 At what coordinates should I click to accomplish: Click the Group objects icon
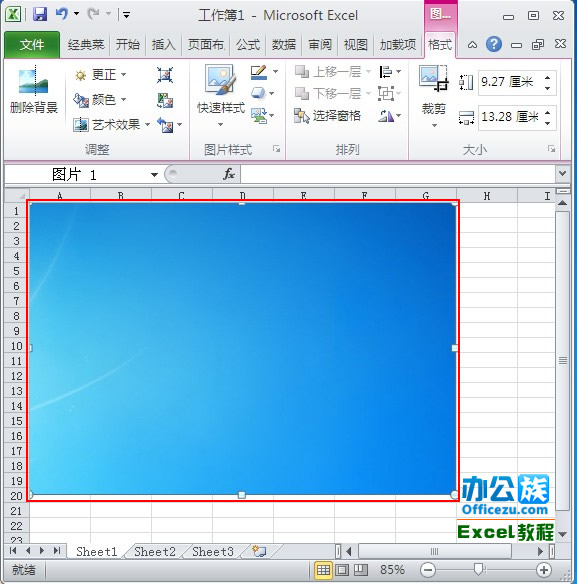coord(386,93)
